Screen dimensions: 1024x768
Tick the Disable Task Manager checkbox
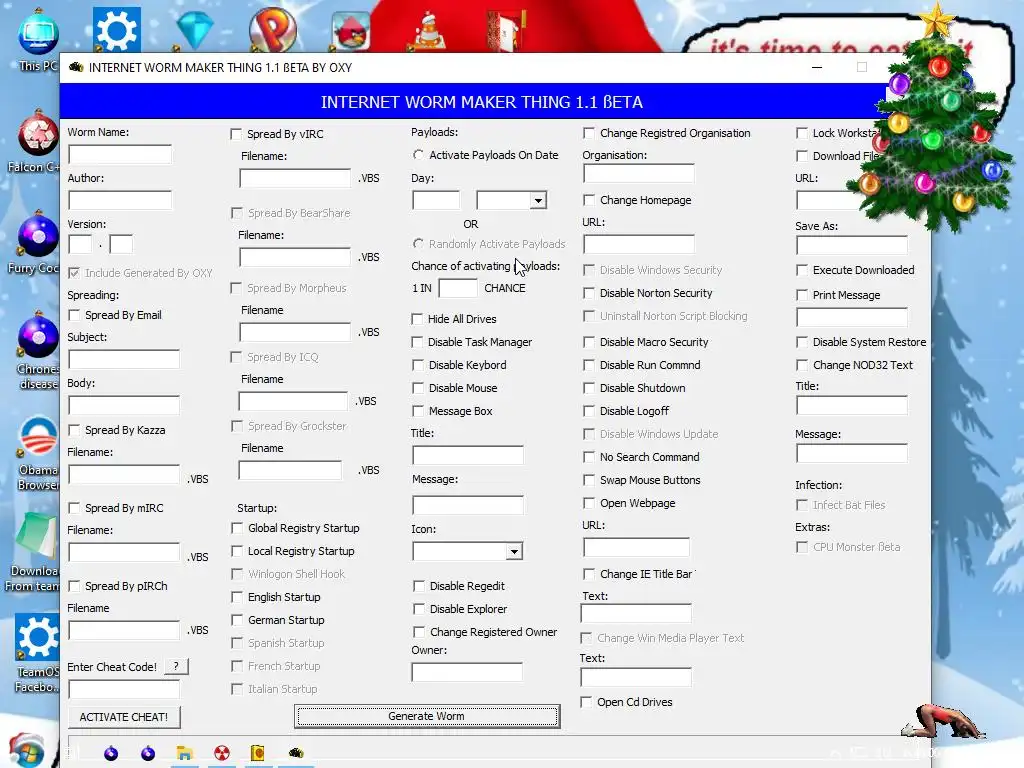click(417, 342)
